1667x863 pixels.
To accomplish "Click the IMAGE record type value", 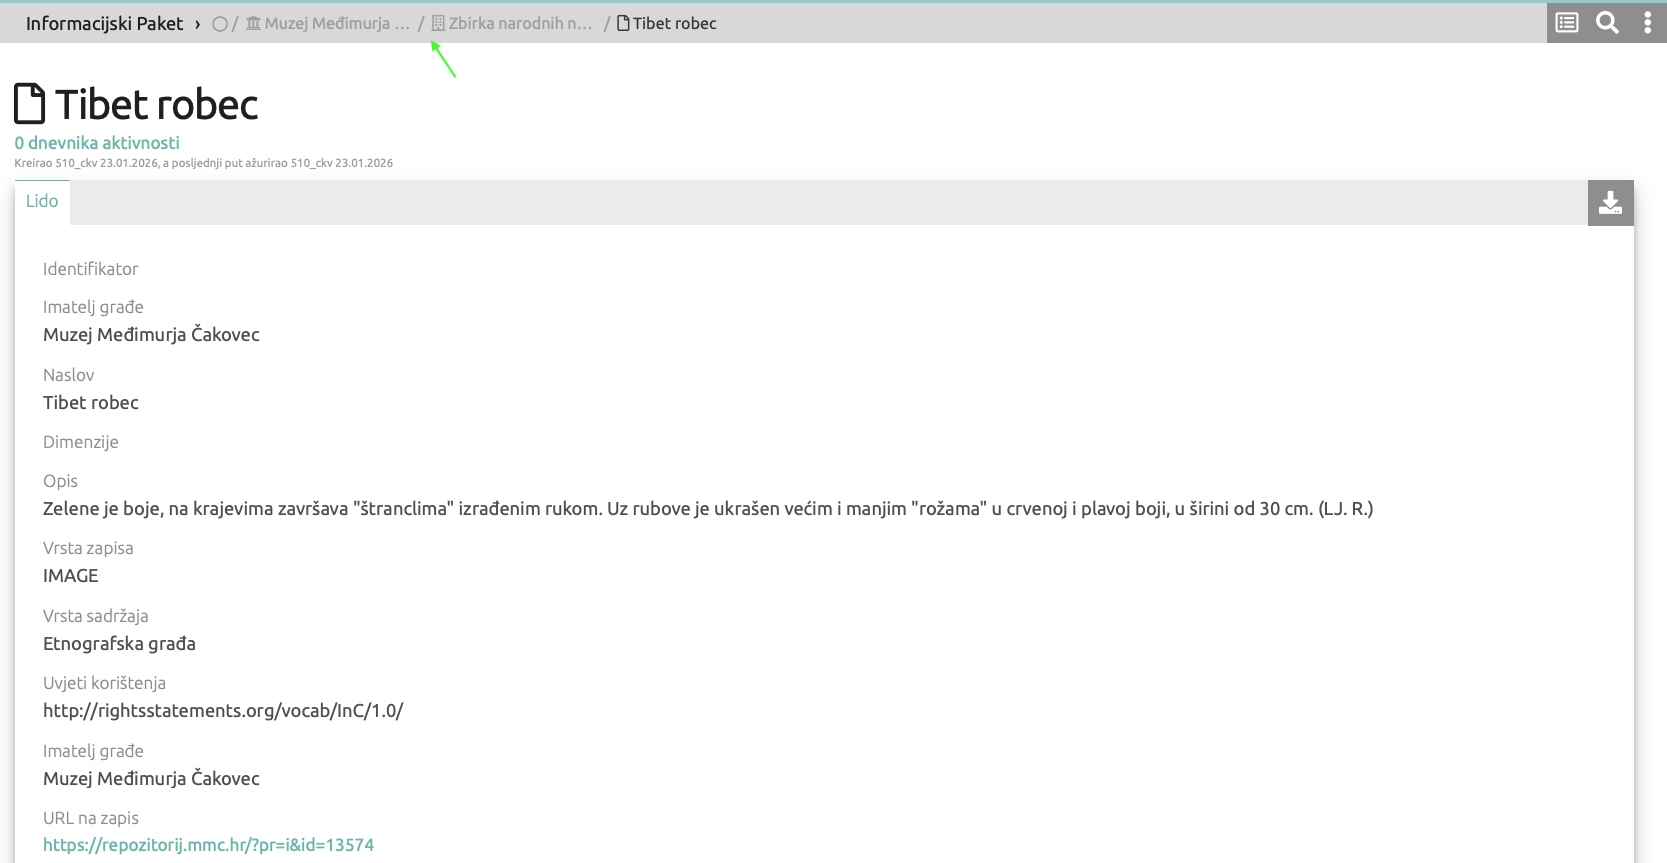I will pyautogui.click(x=70, y=576).
